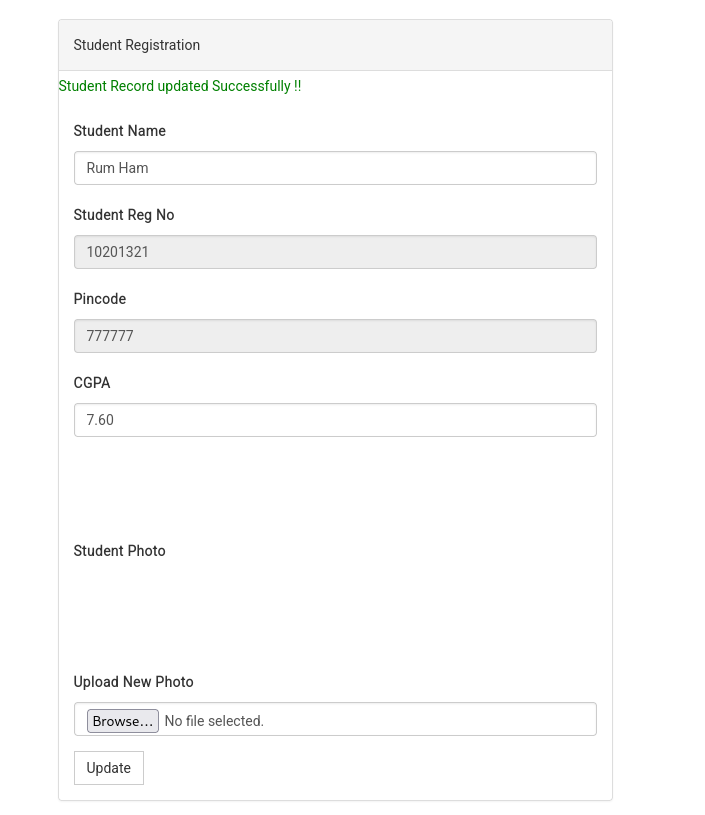The height and width of the screenshot is (815, 705).
Task: Open file chooser with Browse button
Action: coord(123,721)
